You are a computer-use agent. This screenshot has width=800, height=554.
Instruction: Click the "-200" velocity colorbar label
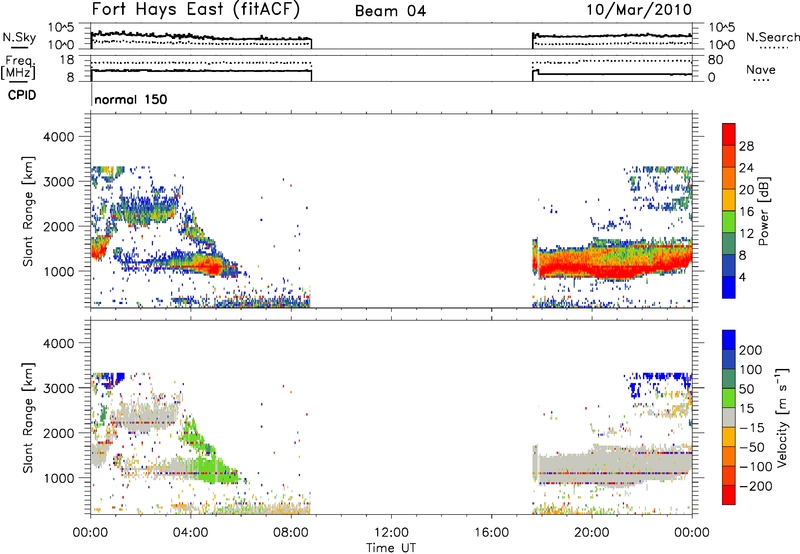click(755, 486)
